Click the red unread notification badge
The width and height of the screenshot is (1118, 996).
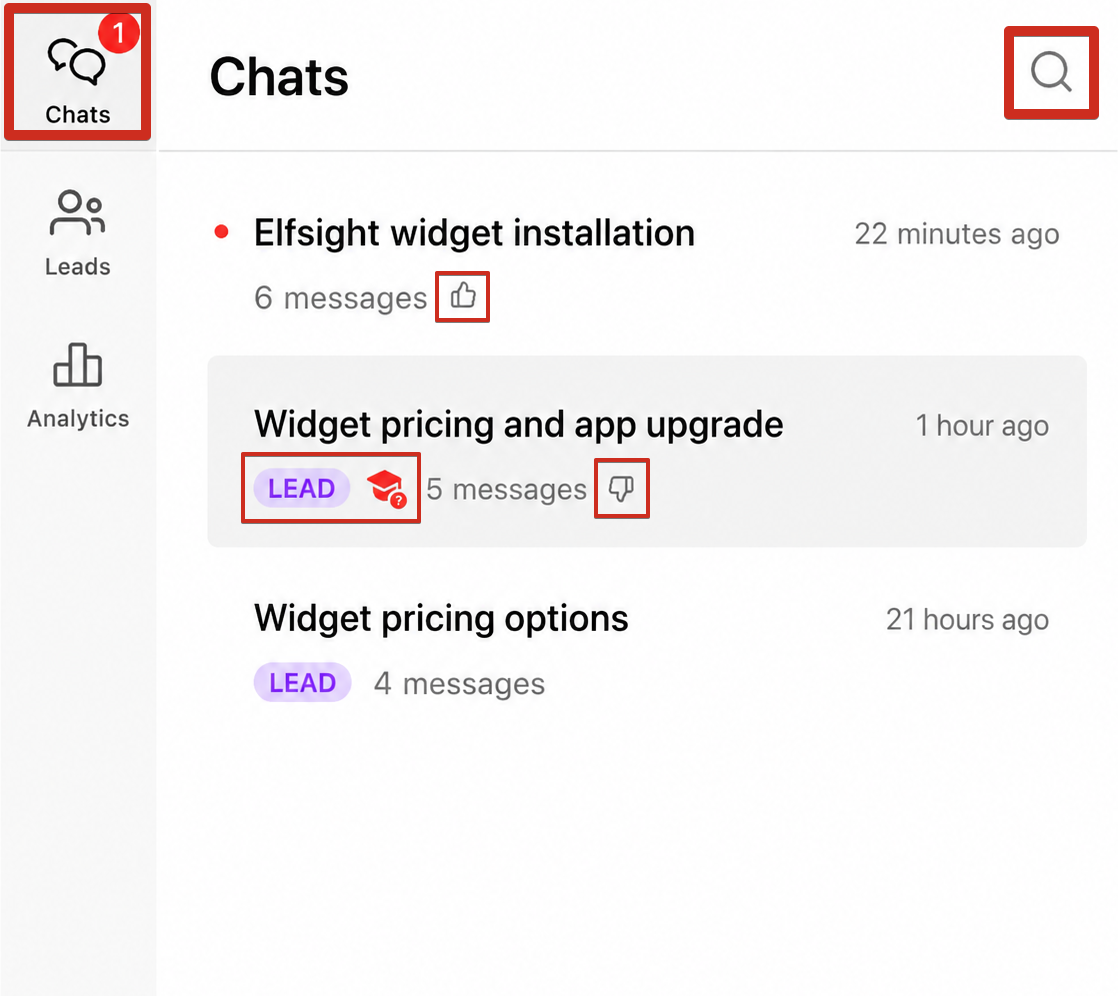[118, 33]
